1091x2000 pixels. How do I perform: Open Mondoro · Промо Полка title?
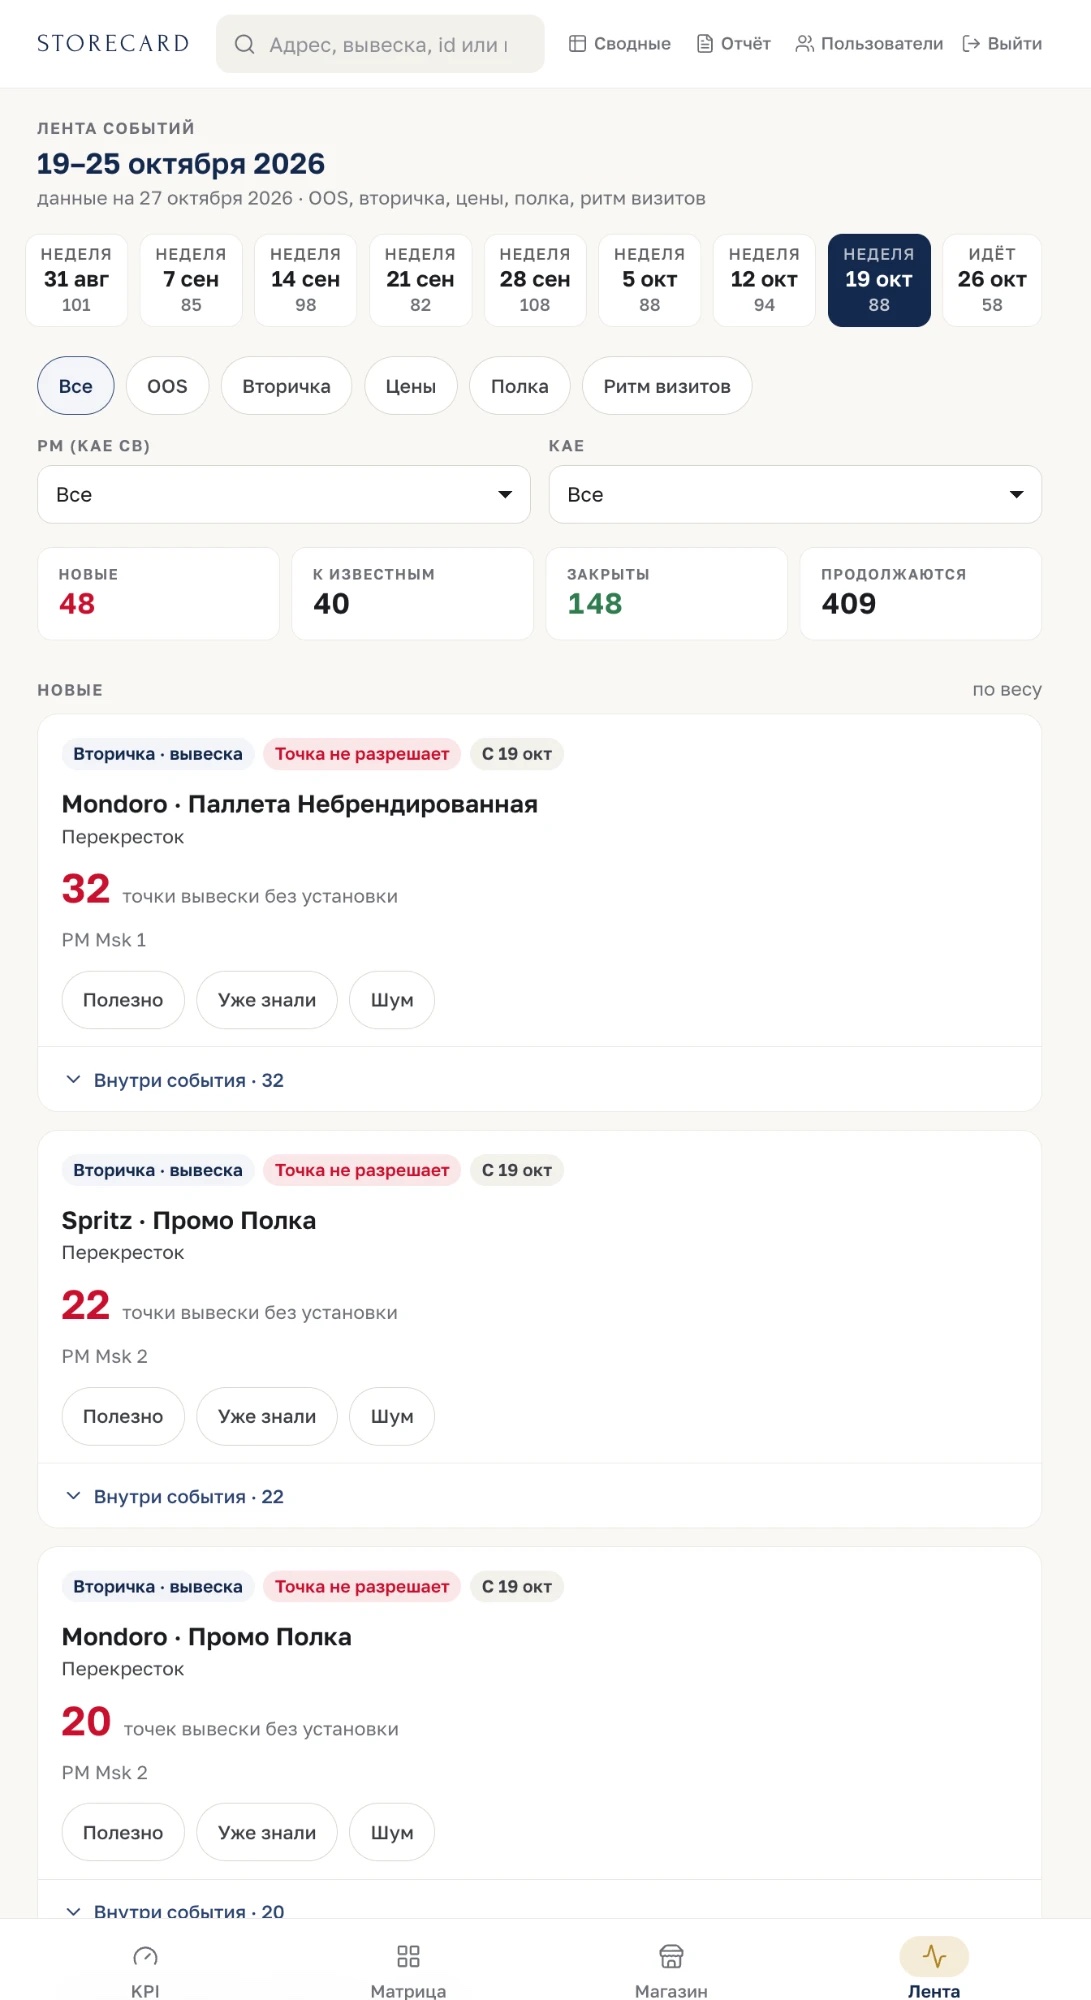207,1636
